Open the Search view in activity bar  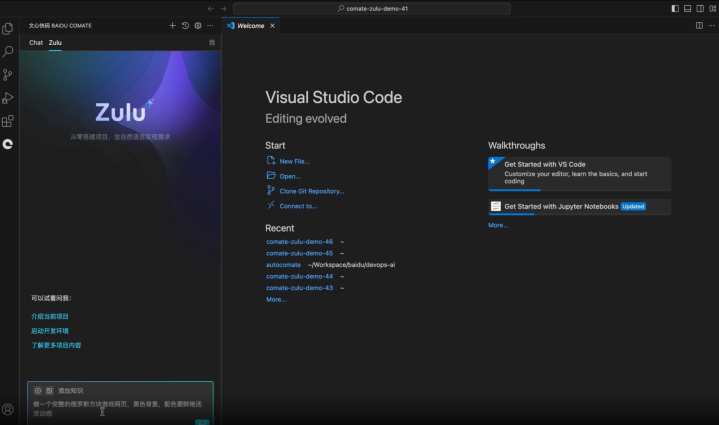(8, 51)
